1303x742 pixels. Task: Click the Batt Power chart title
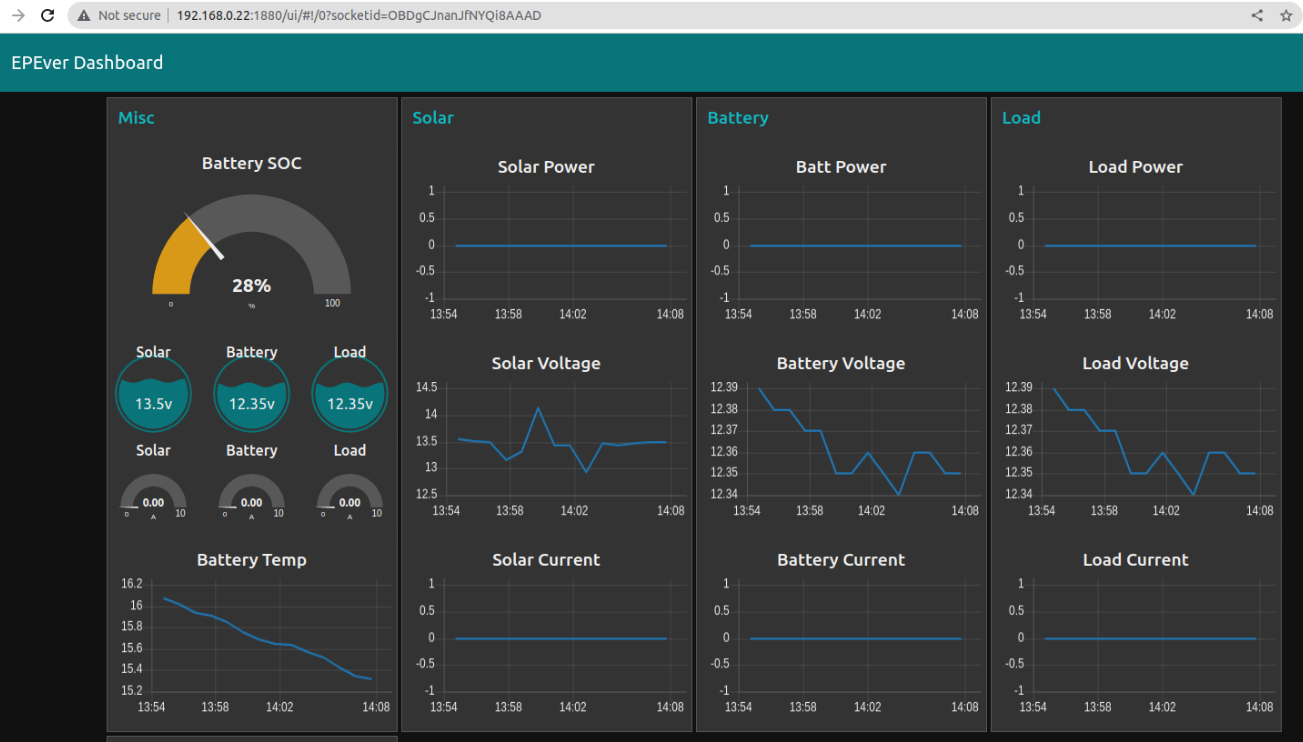(841, 167)
